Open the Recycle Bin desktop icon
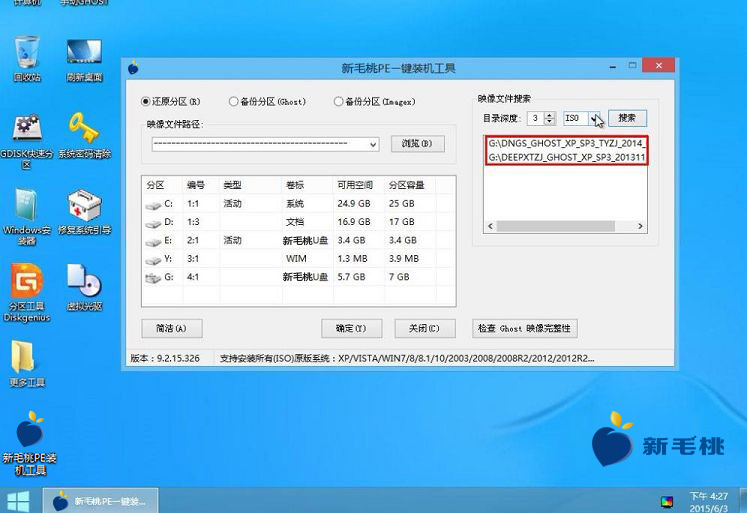Screen dimensions: 747x513 click(27, 58)
